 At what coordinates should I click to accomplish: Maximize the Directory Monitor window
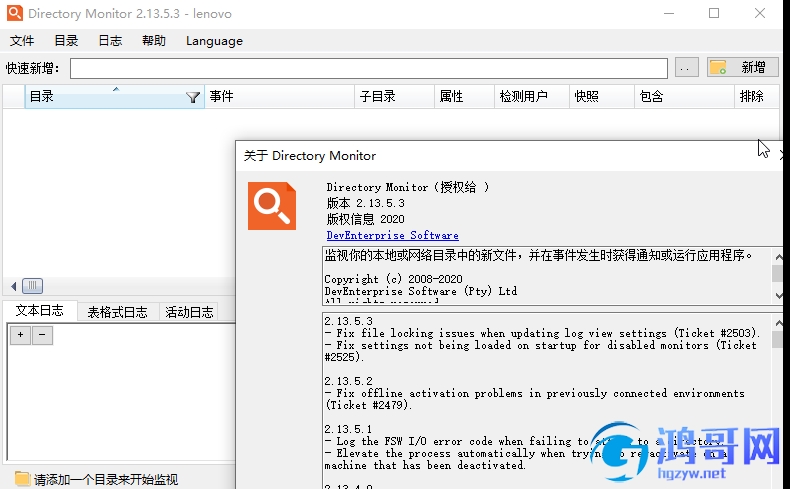click(714, 14)
